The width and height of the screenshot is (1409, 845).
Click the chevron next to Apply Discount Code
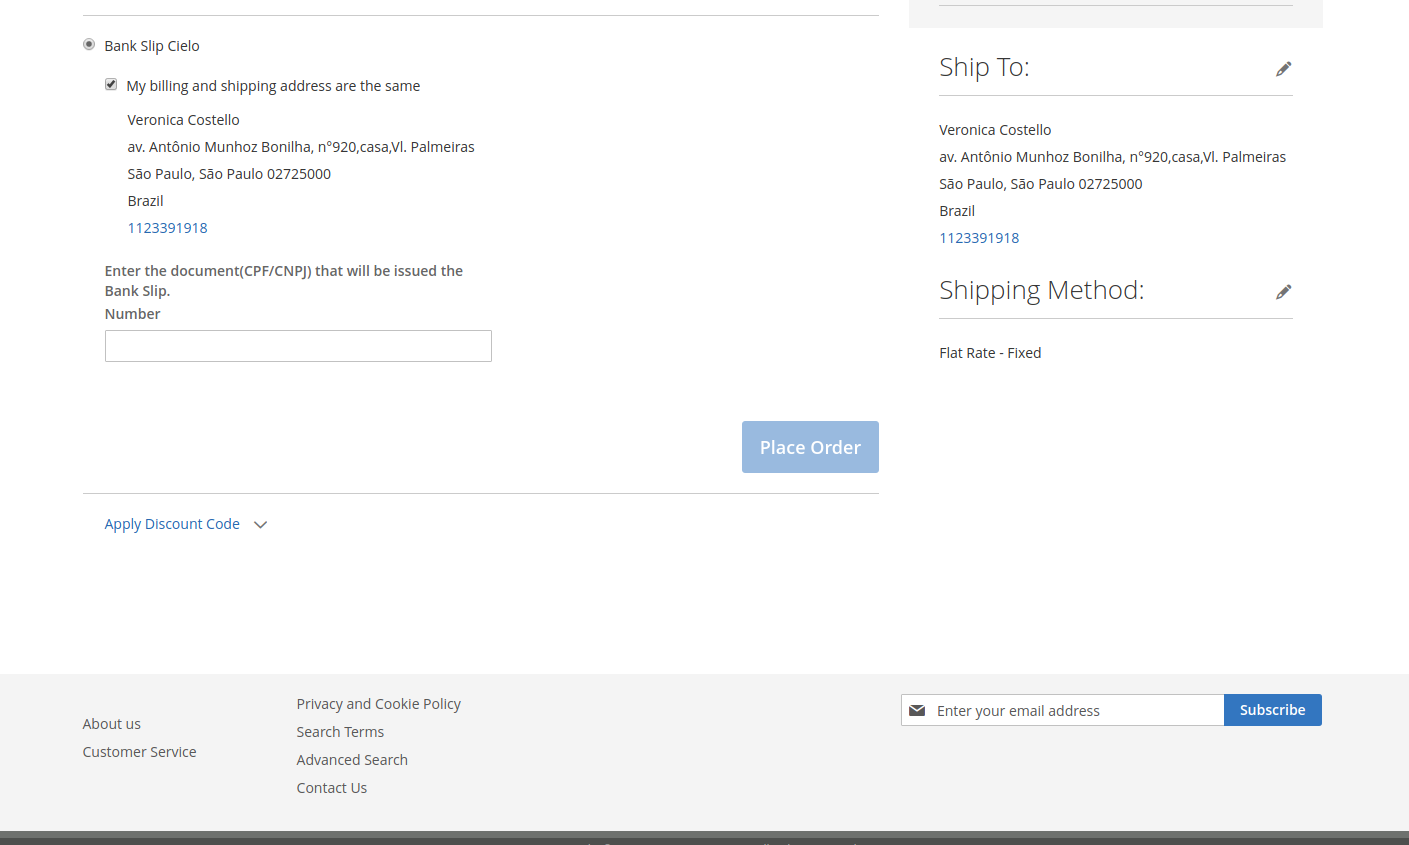tap(260, 525)
